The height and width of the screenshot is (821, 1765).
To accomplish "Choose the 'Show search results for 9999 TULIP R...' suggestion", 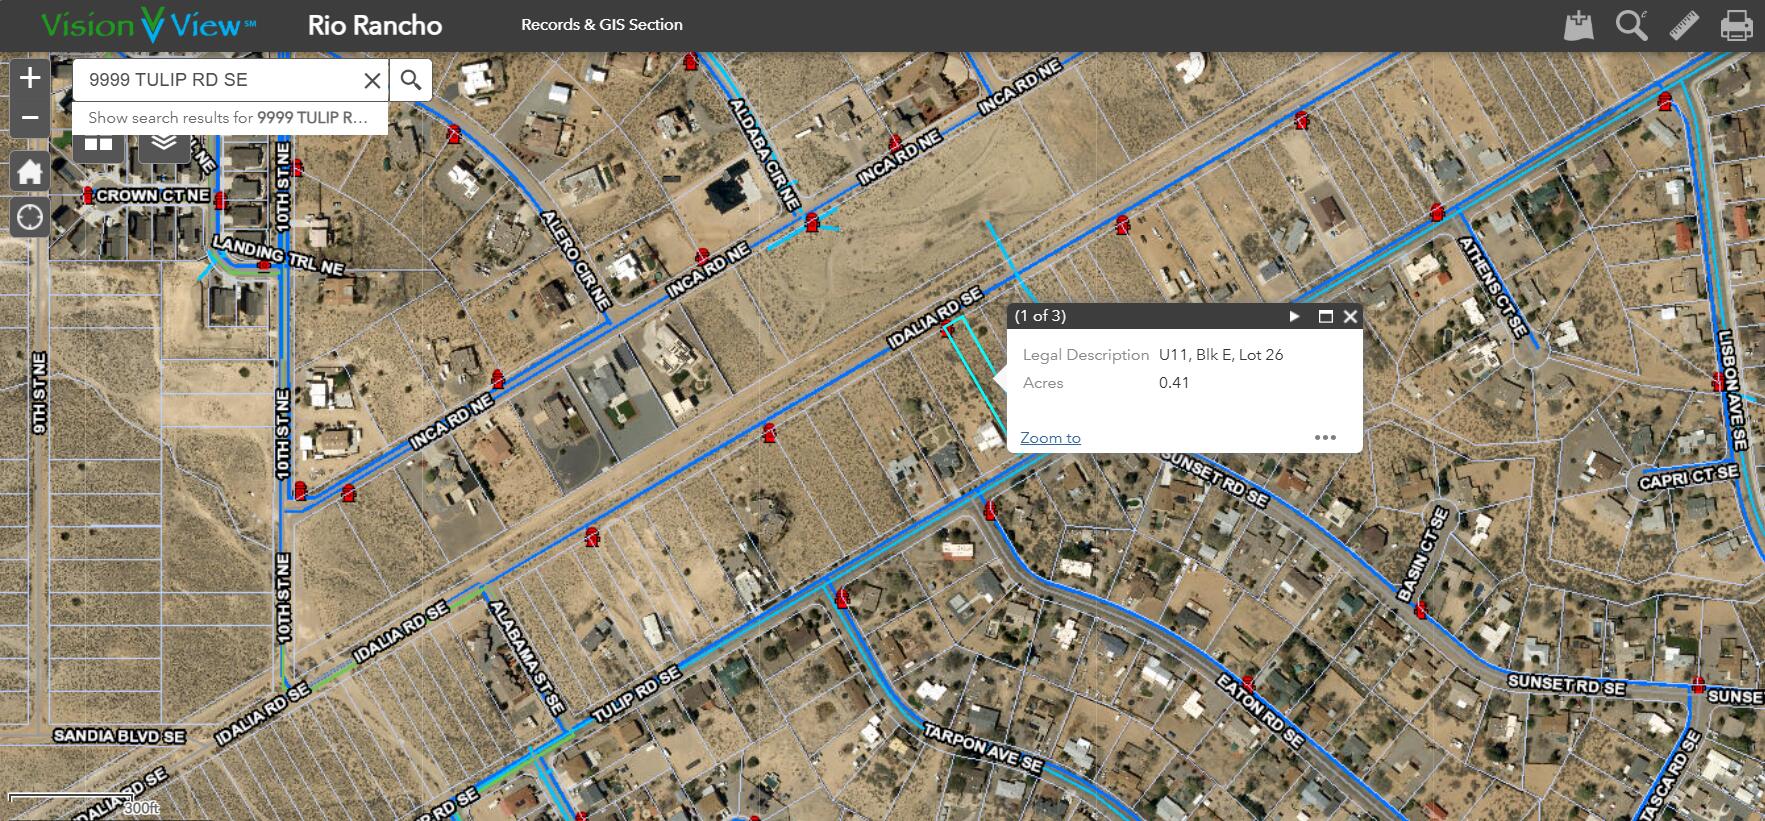I will [229, 118].
